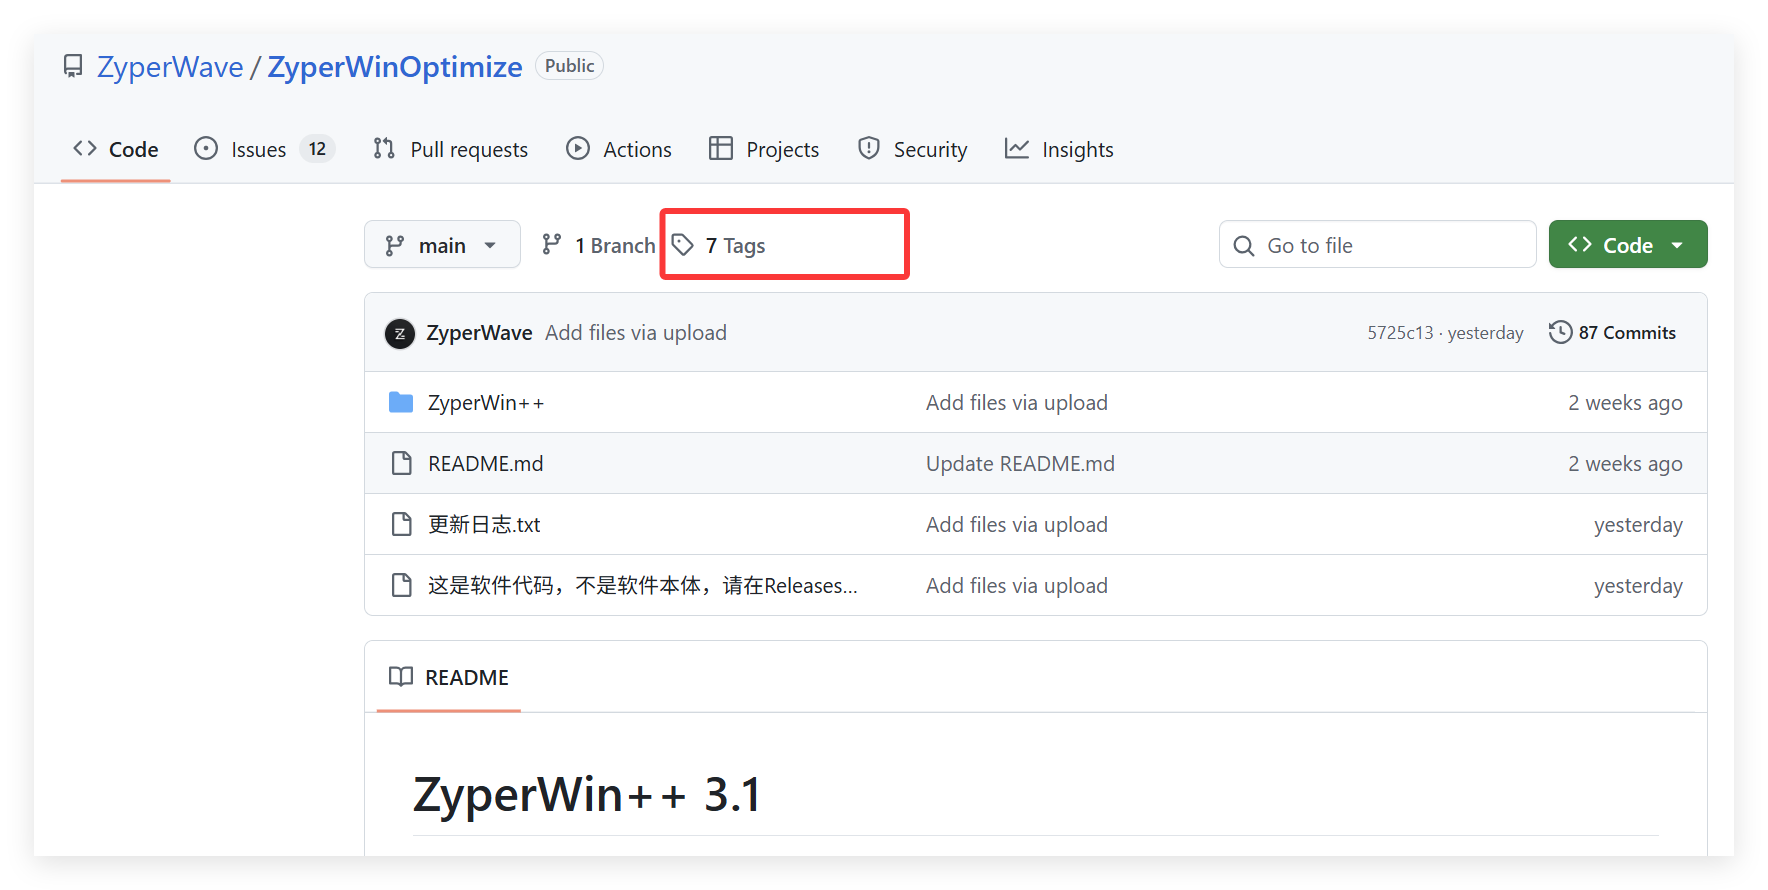Open the ZyperWin++ folder

pyautogui.click(x=486, y=403)
